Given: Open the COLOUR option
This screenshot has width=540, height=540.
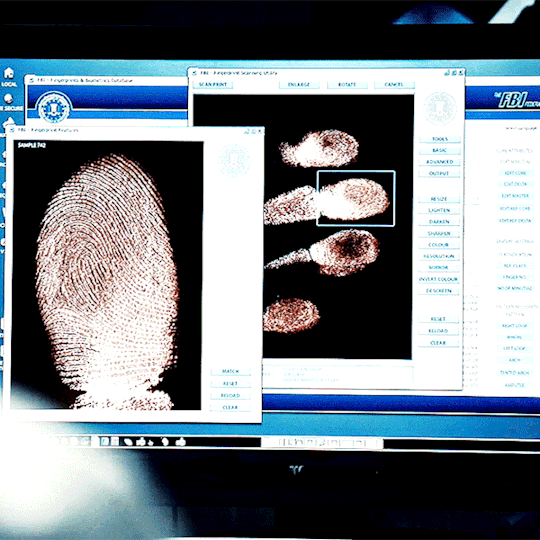Looking at the screenshot, I should tap(439, 245).
